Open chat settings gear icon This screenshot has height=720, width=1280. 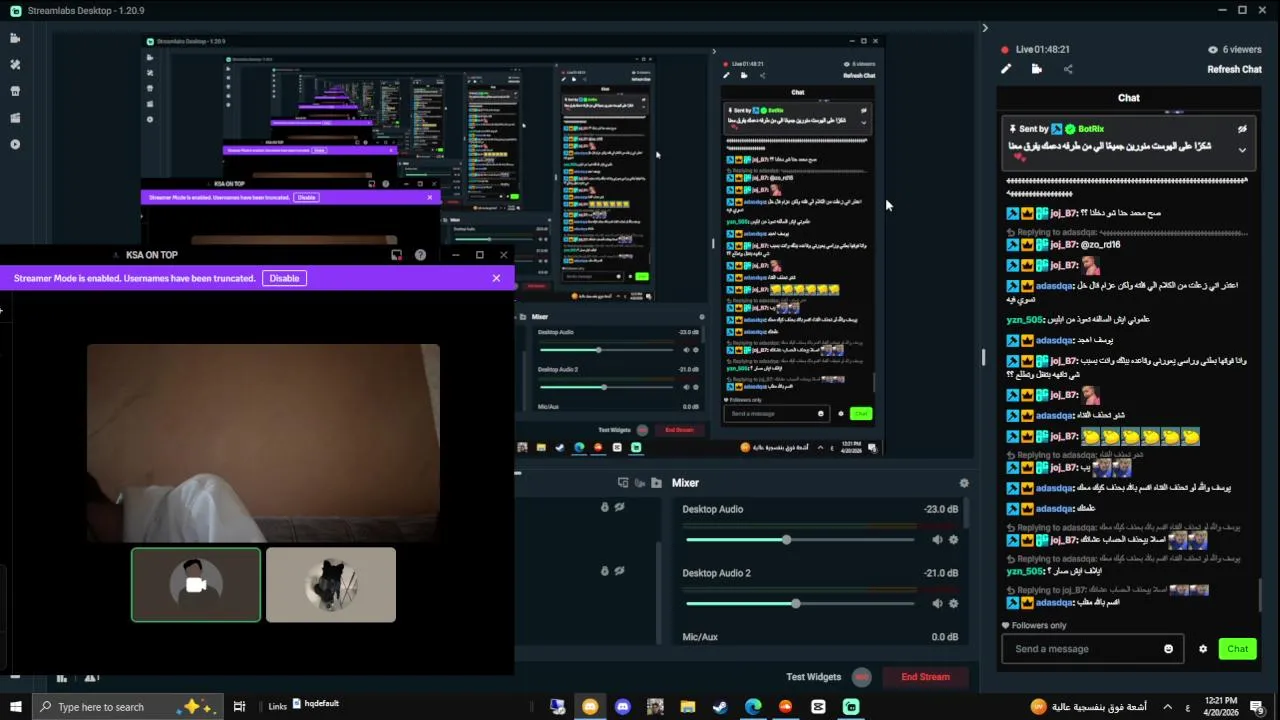pyautogui.click(x=1203, y=649)
